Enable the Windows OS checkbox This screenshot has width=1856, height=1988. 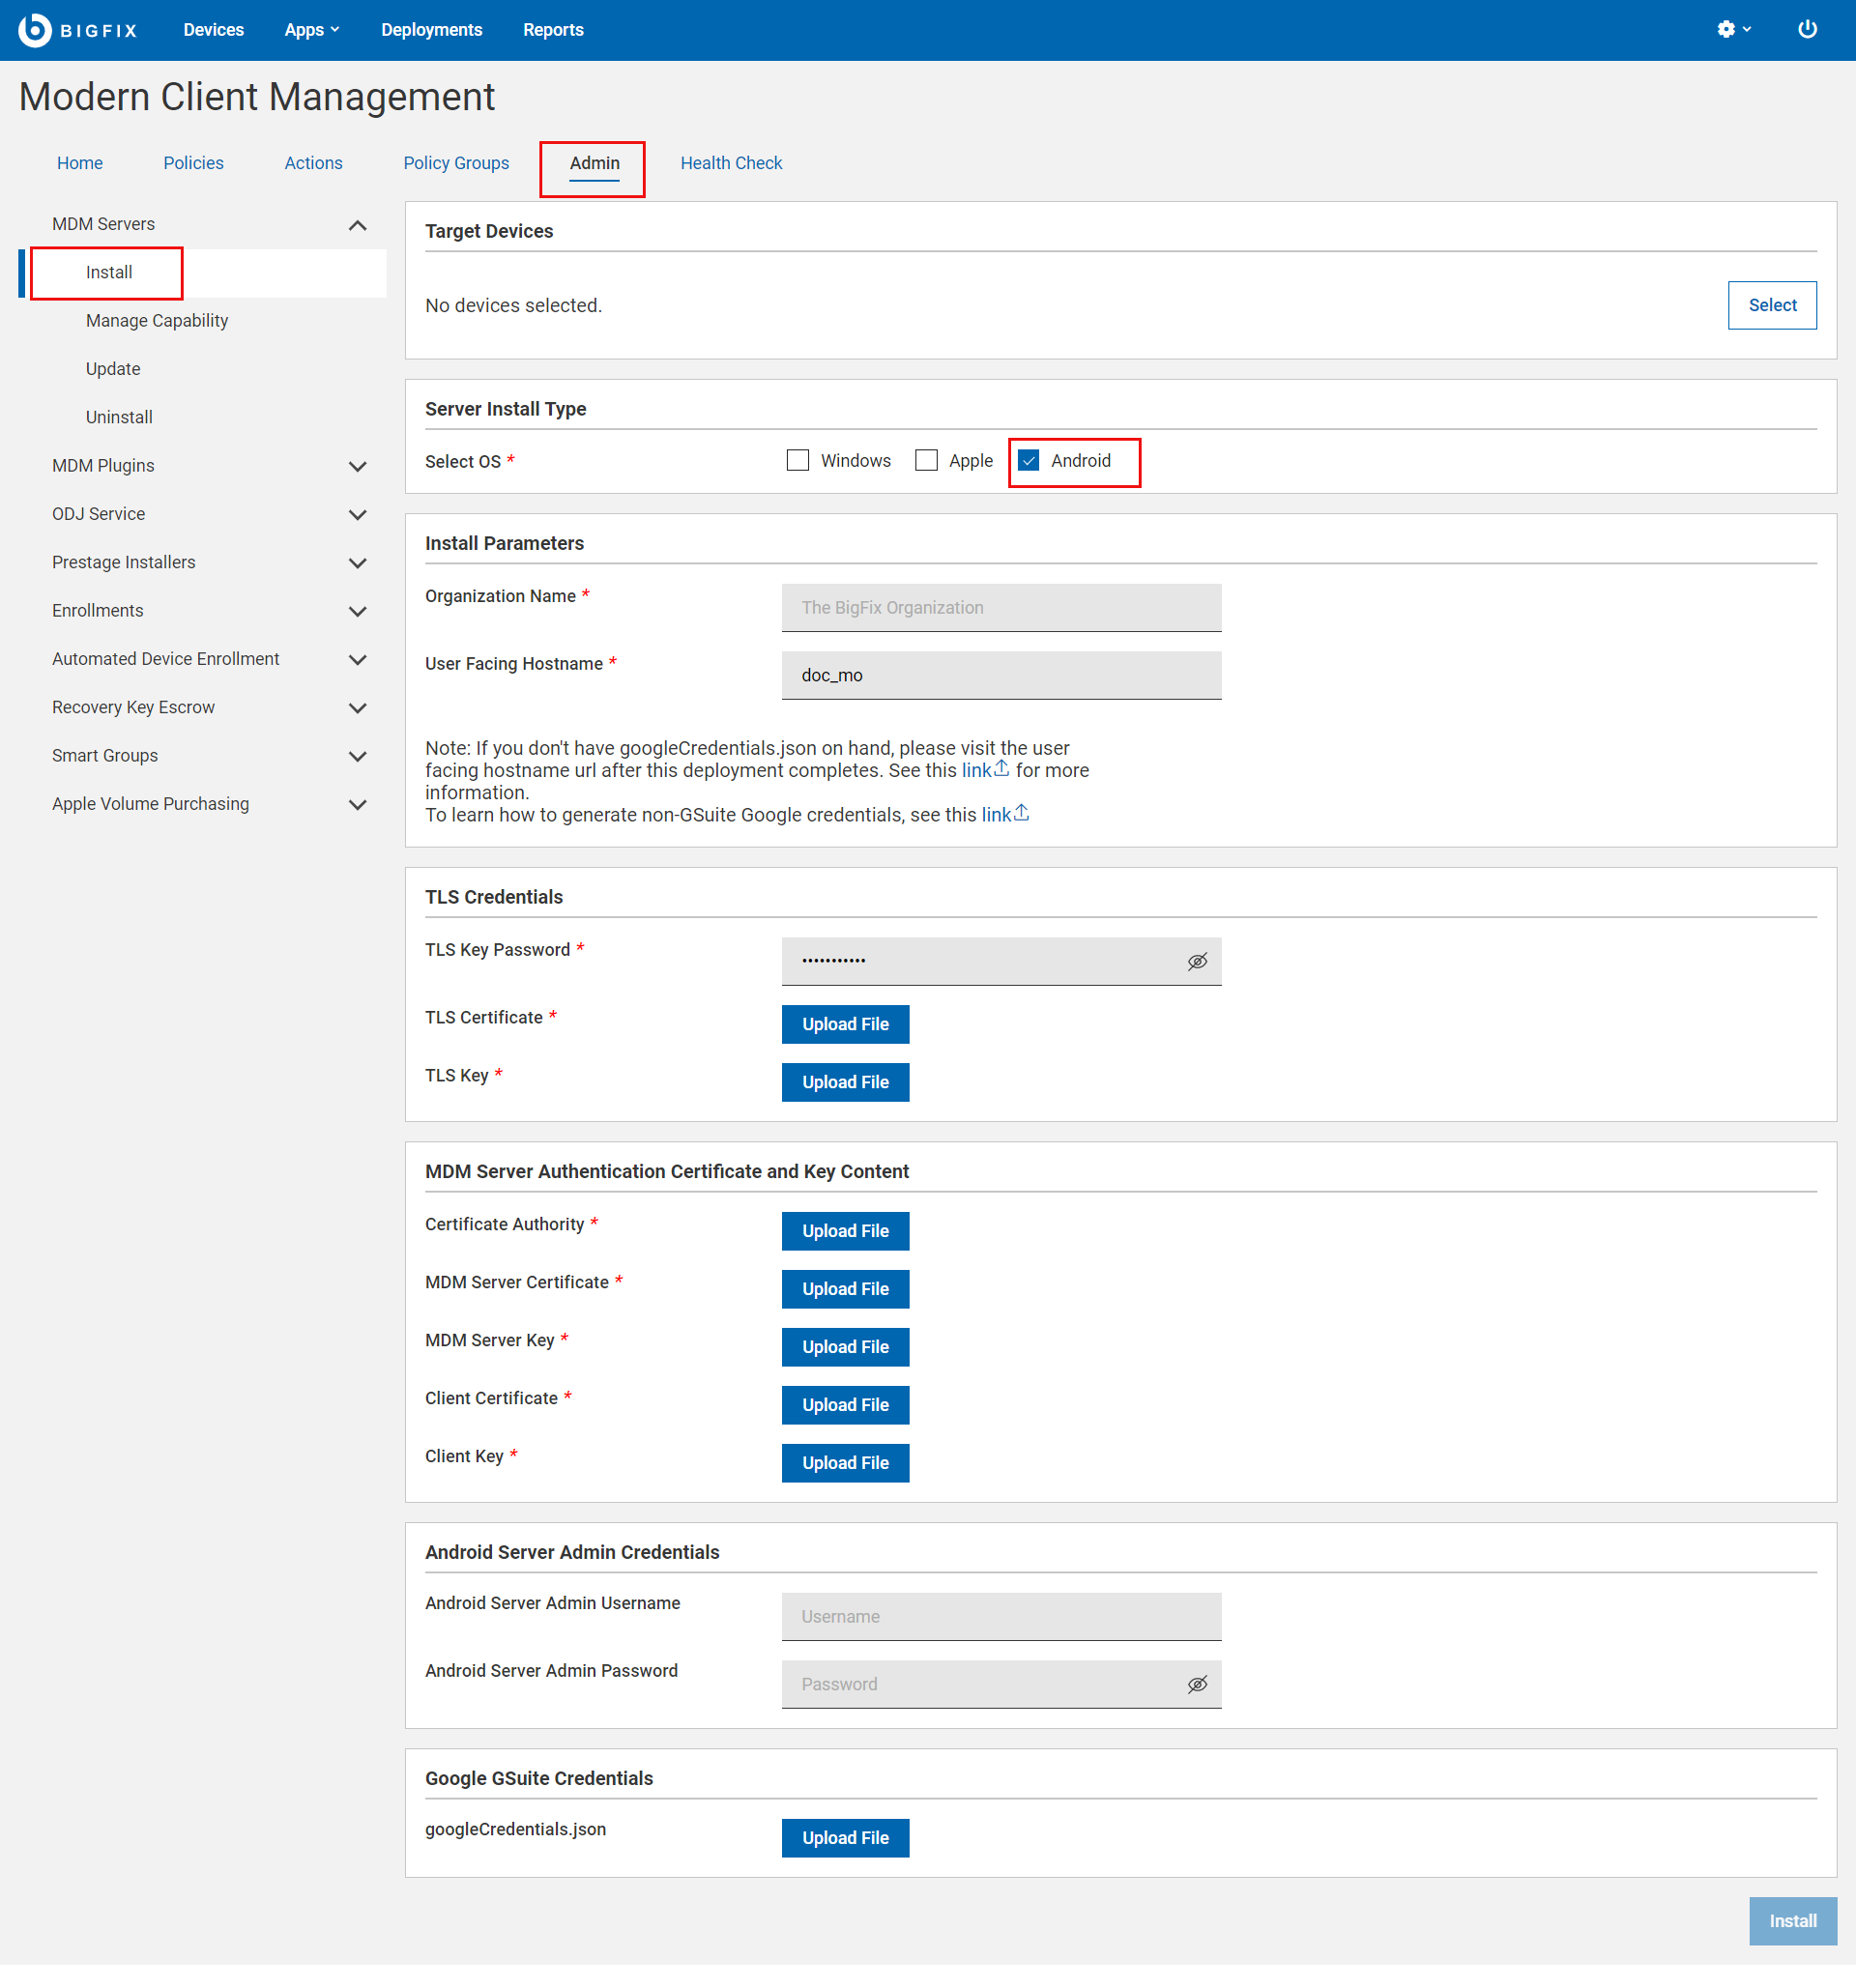pos(798,460)
